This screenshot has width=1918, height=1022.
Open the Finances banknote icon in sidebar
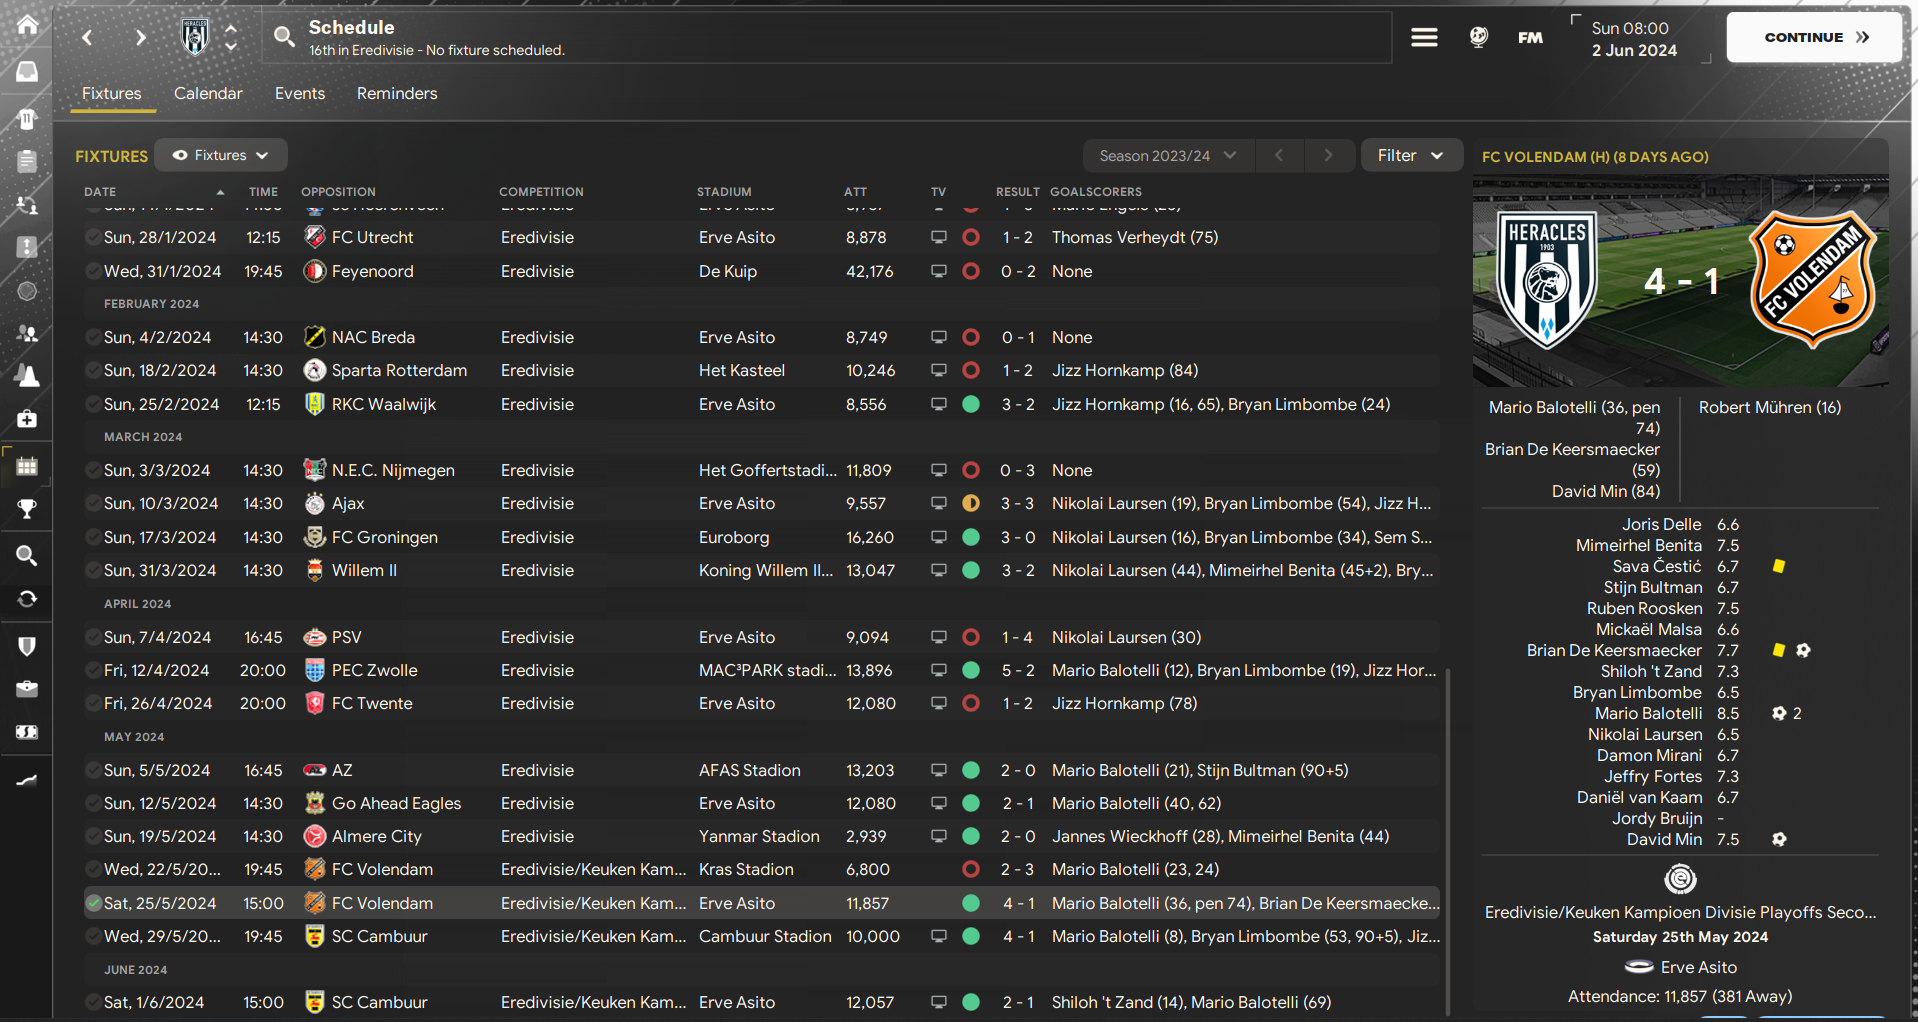coord(27,732)
